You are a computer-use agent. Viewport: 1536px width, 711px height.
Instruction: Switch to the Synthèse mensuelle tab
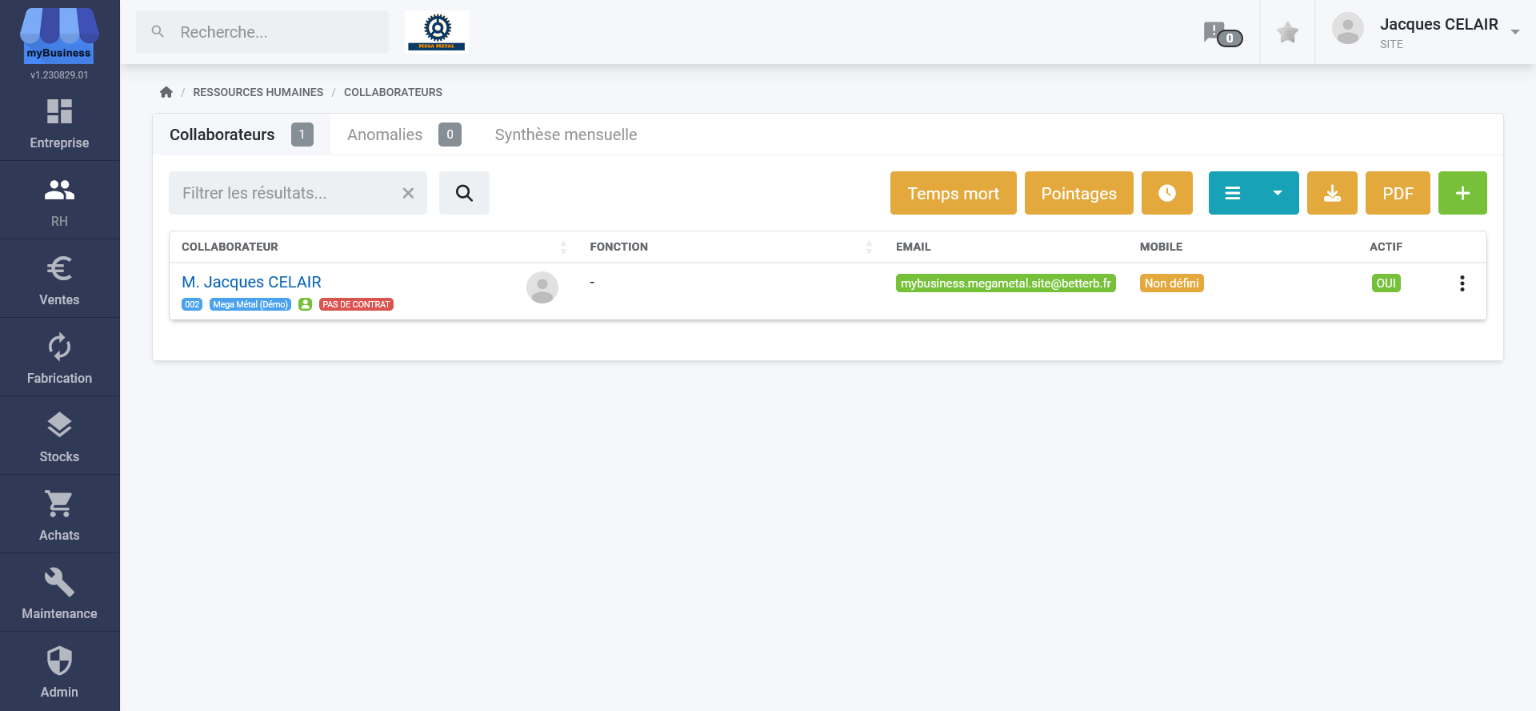pos(566,135)
